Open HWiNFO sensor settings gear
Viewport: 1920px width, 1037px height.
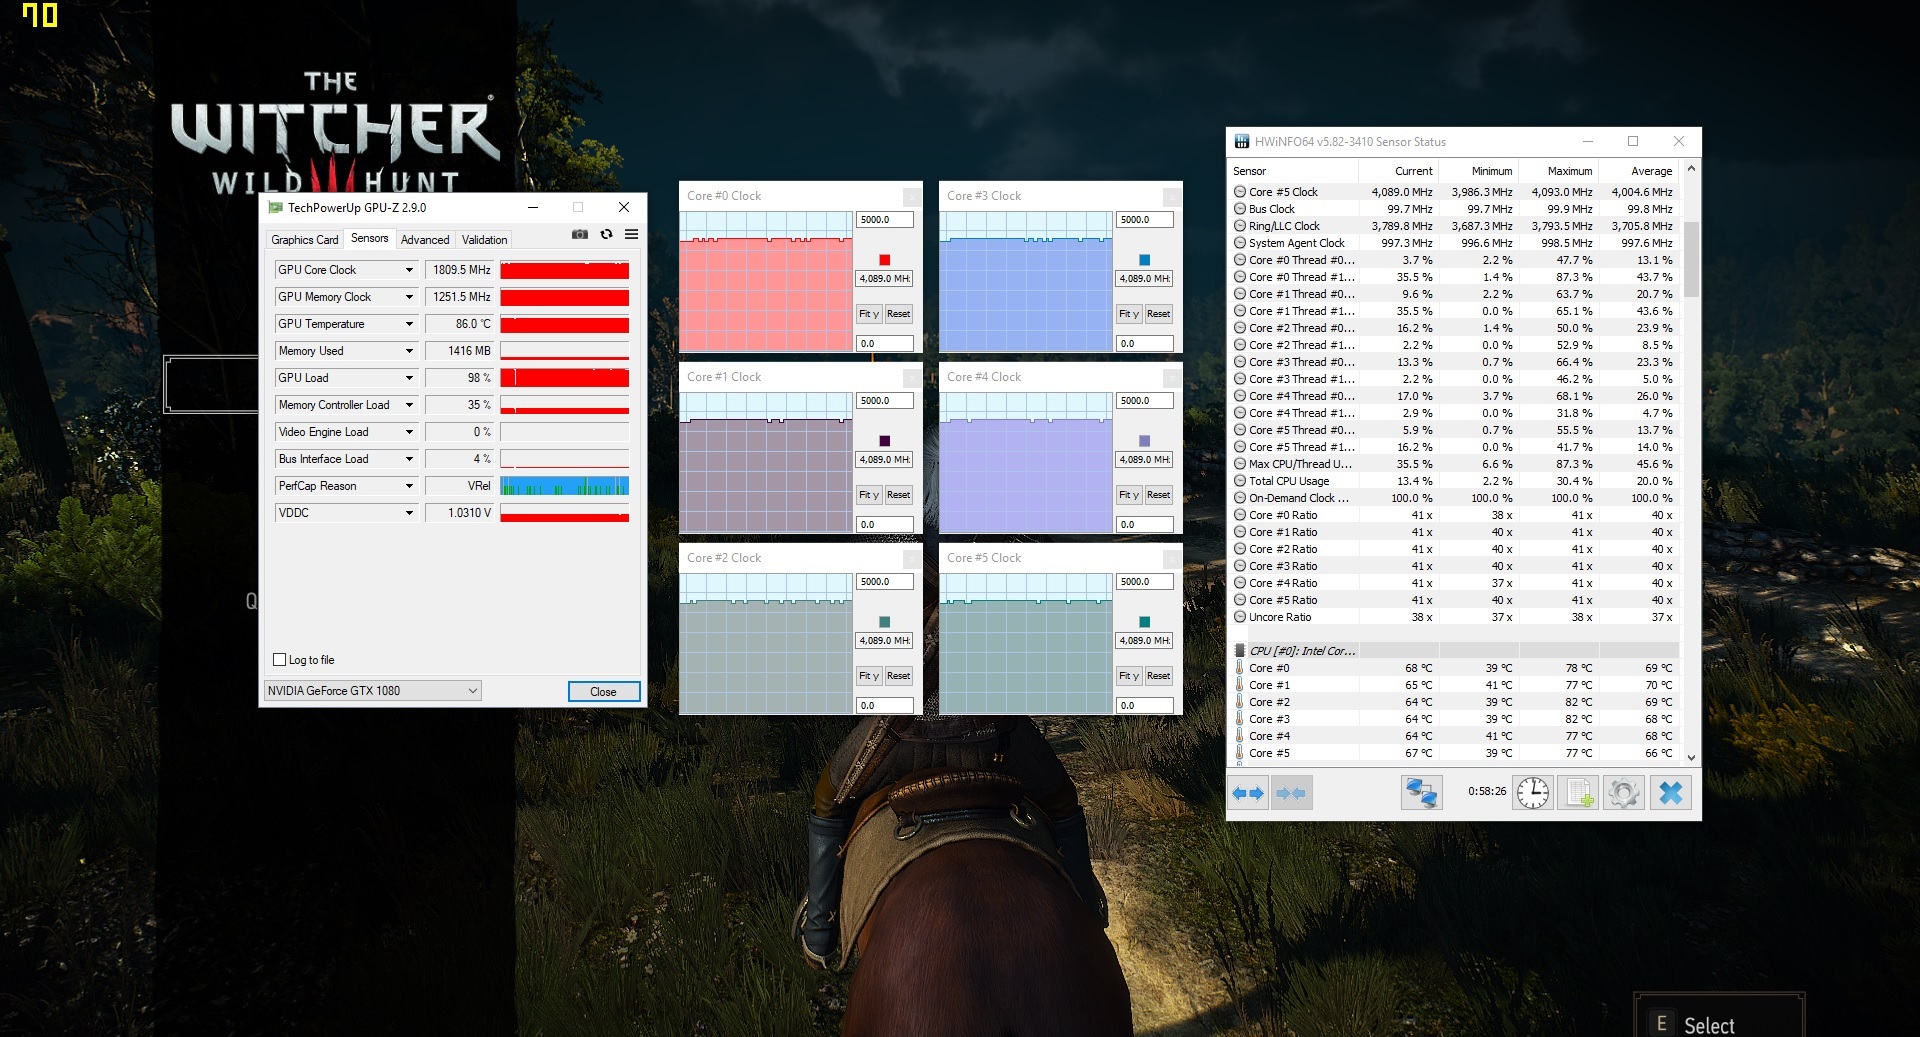1624,793
